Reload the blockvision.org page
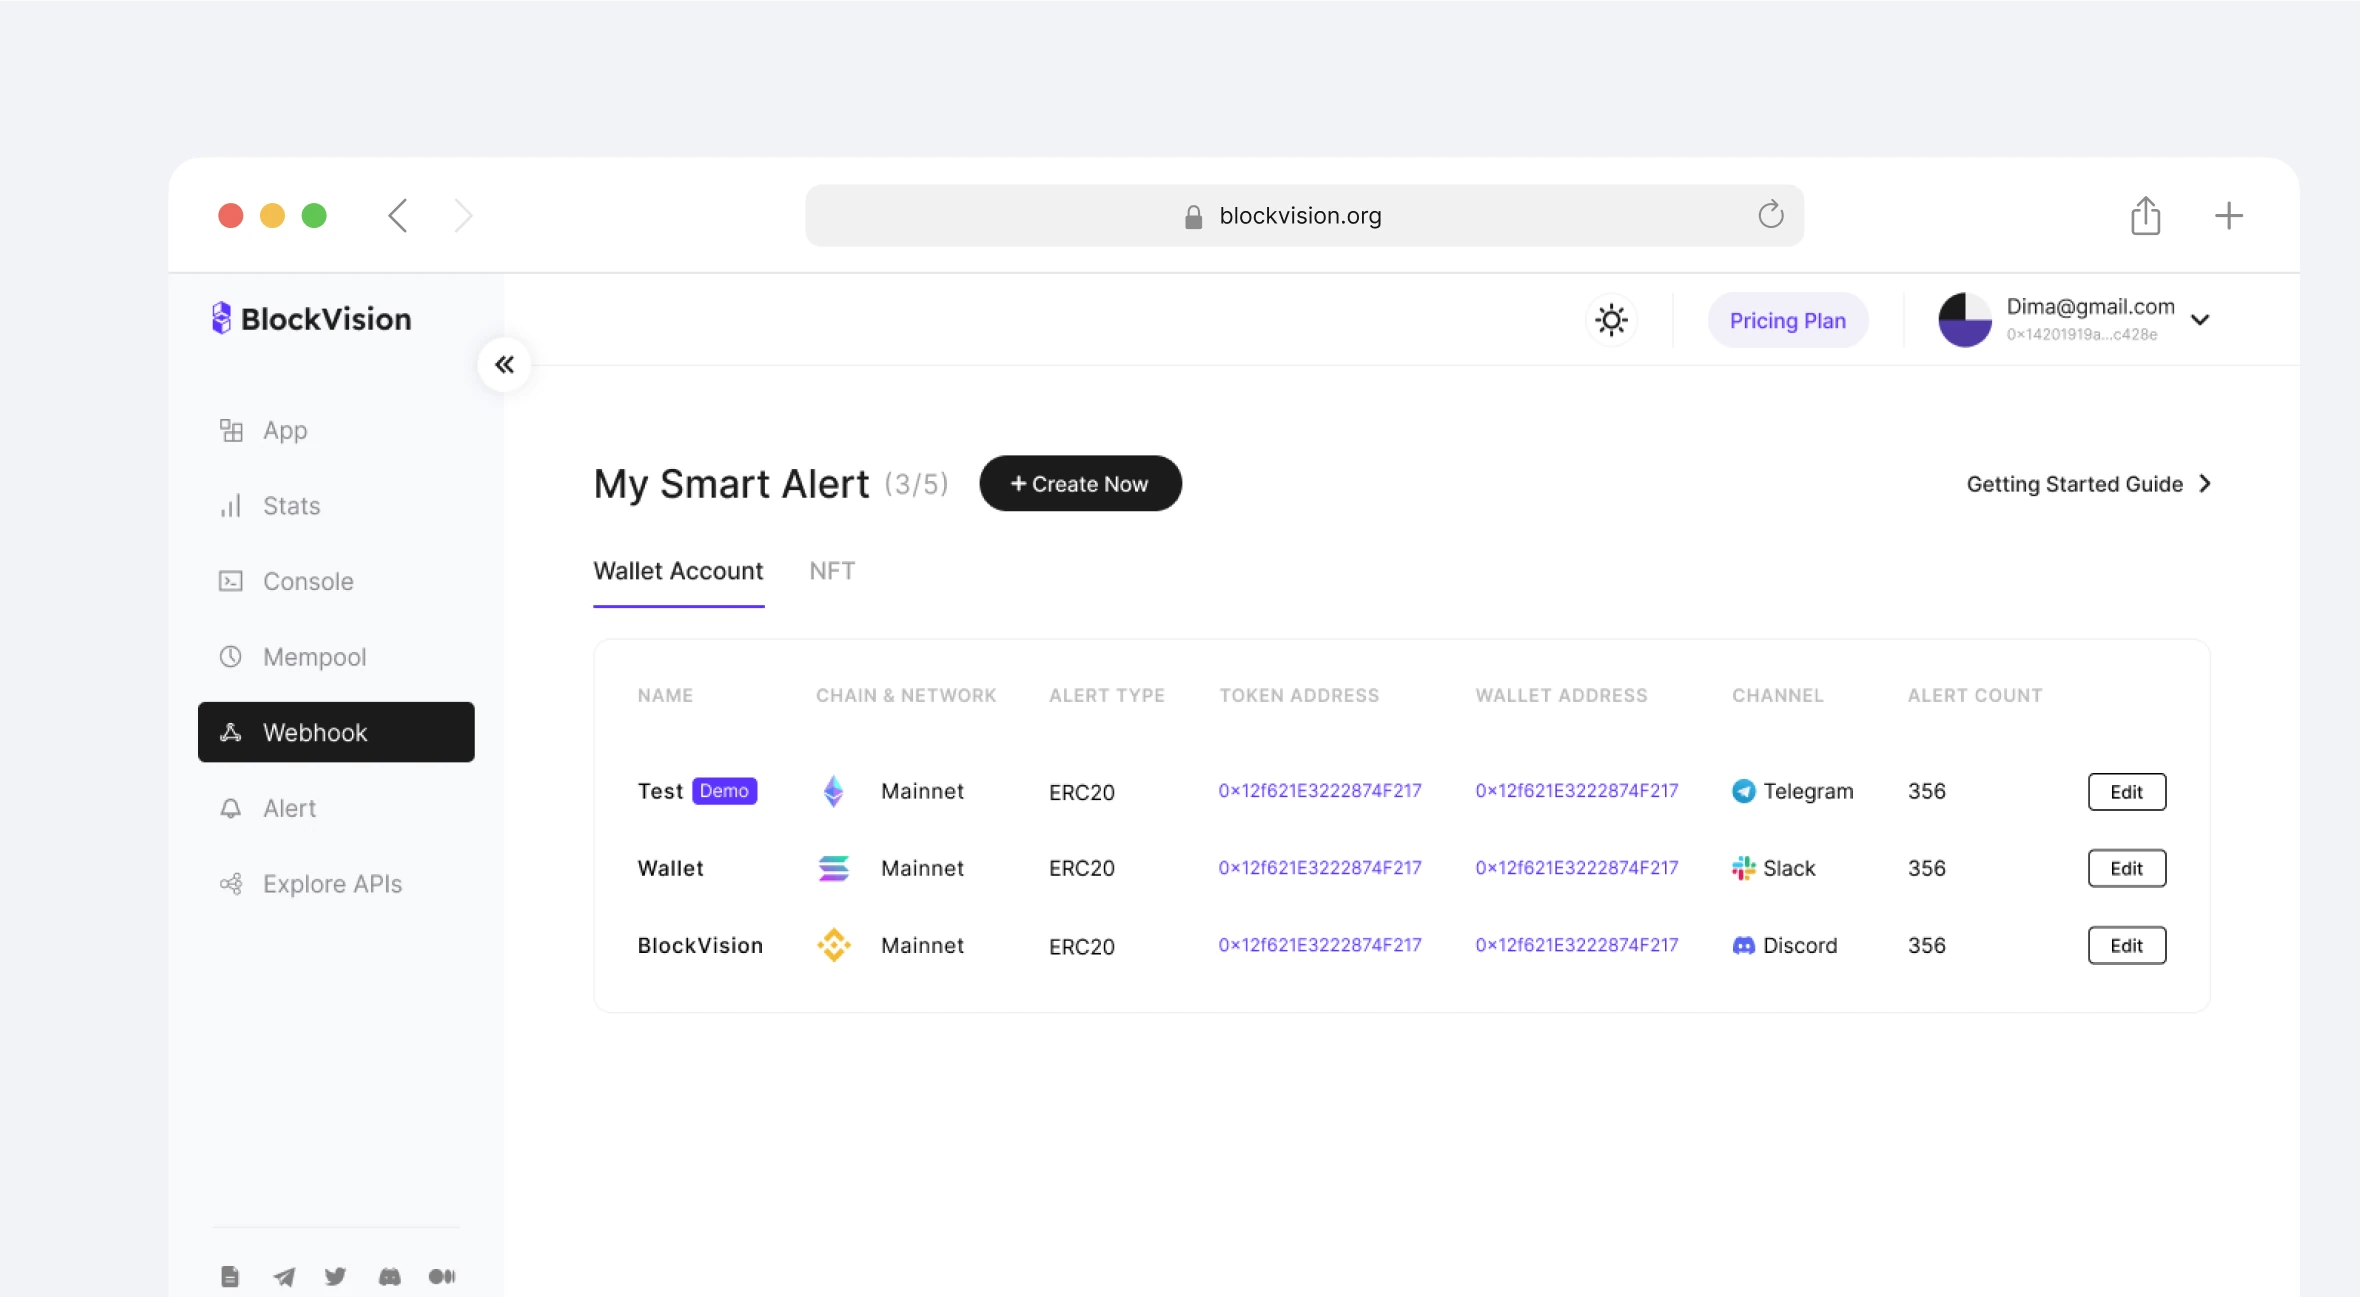The width and height of the screenshot is (2360, 1297). (1770, 215)
